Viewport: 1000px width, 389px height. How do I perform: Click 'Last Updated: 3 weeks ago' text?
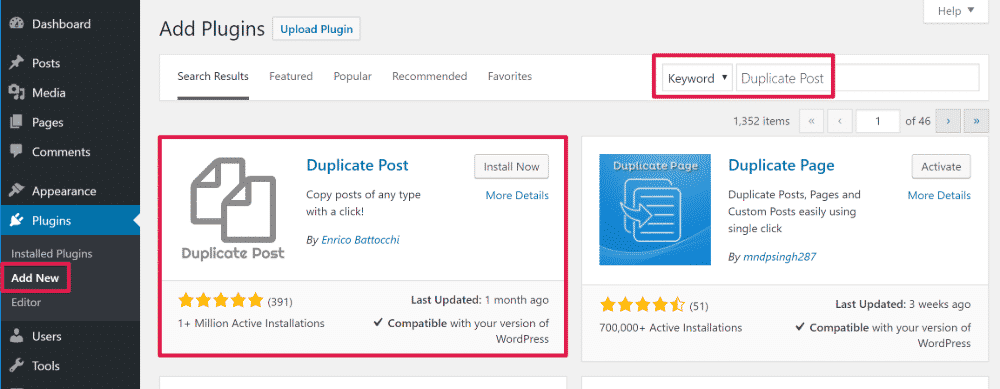pos(903,305)
